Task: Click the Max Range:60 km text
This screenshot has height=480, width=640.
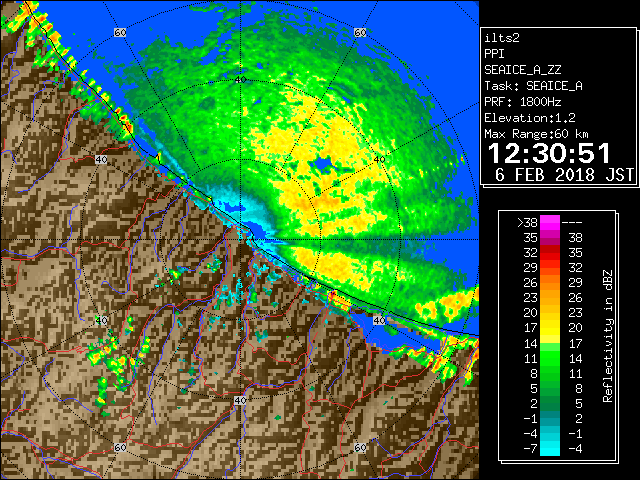Action: click(536, 134)
